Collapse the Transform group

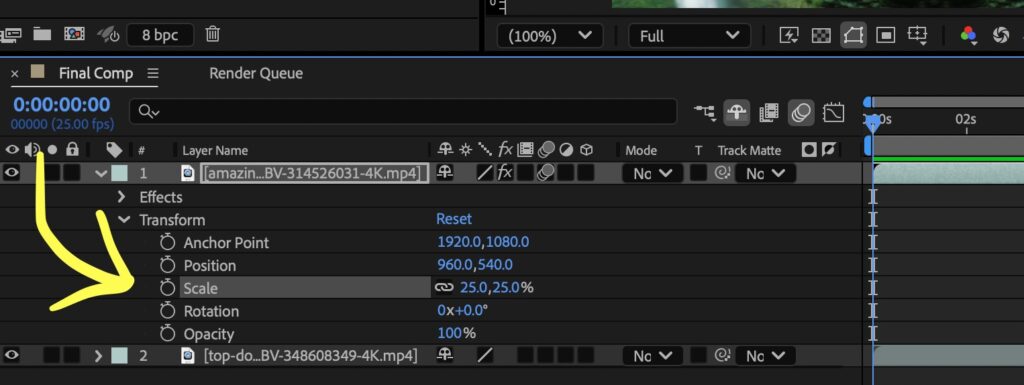[123, 220]
